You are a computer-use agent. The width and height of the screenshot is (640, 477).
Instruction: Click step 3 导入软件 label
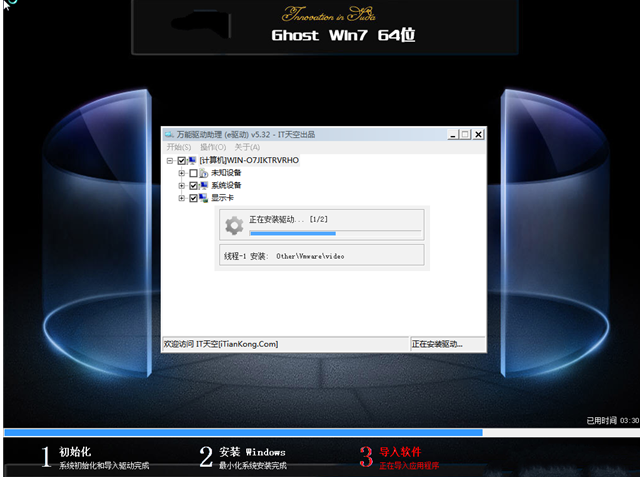[400, 452]
